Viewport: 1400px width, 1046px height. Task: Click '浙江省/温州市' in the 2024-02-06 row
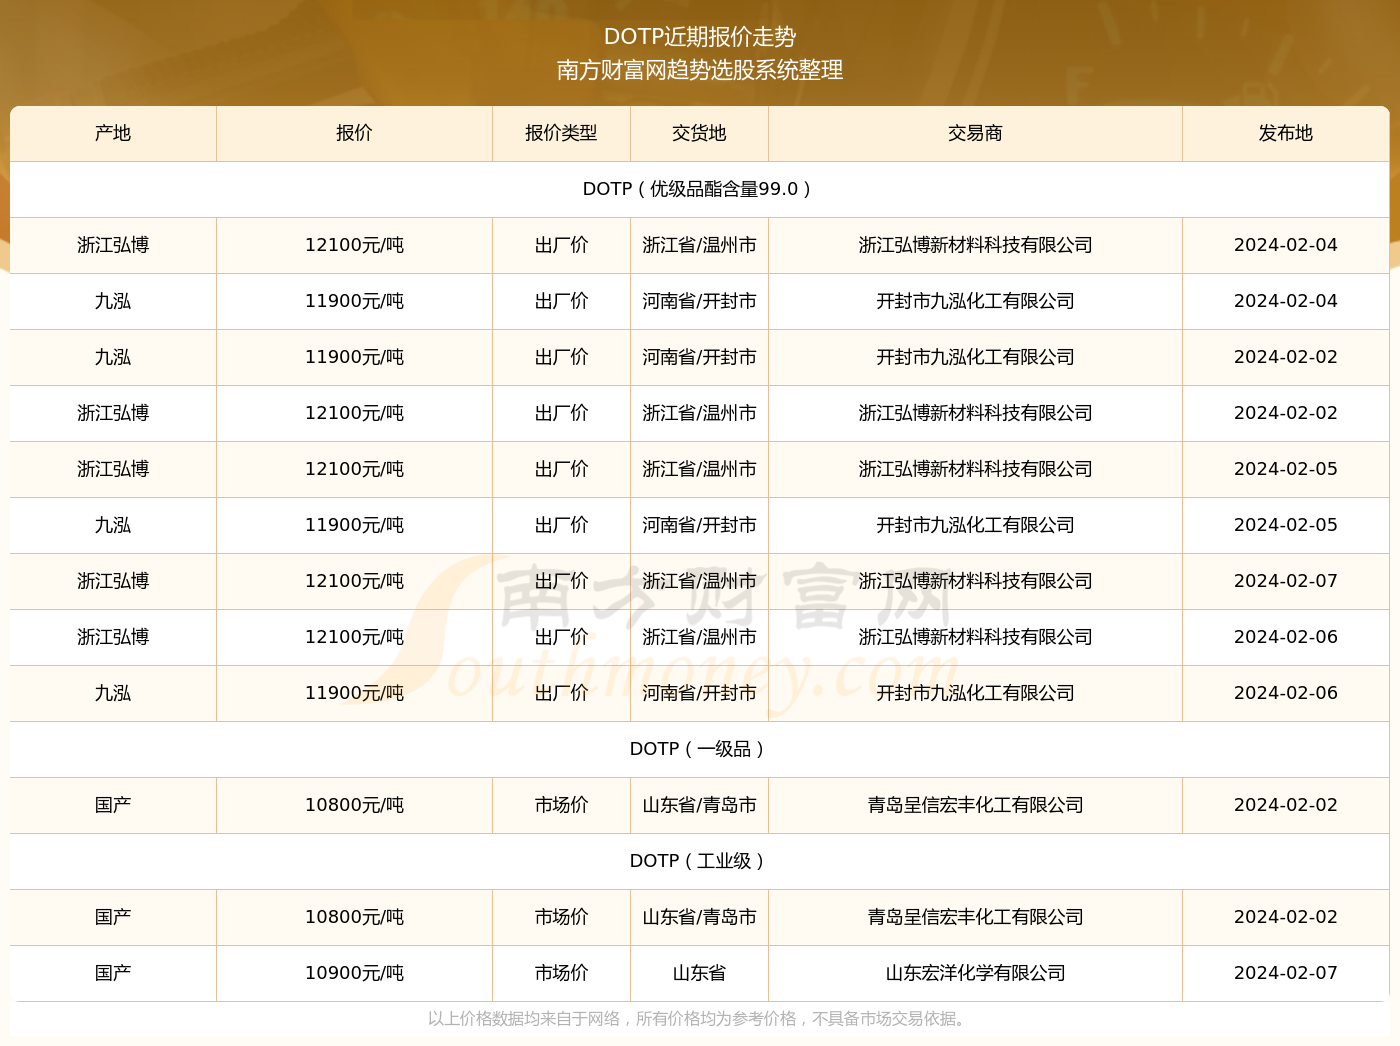(699, 637)
